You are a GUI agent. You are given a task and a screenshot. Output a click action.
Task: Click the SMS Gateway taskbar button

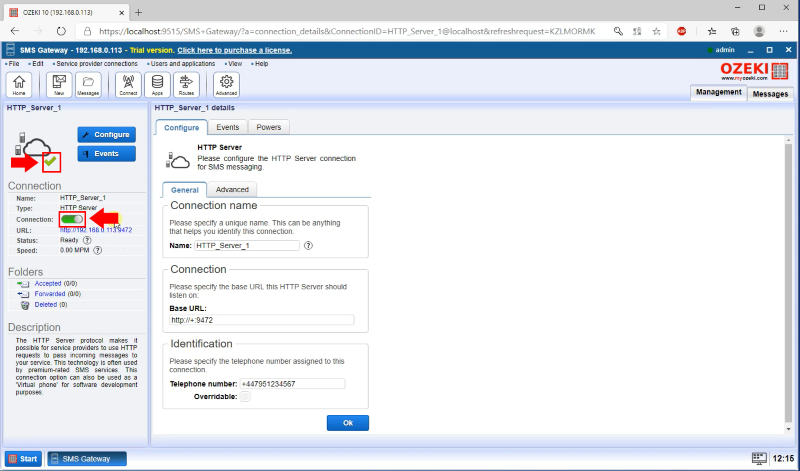pyautogui.click(x=87, y=458)
